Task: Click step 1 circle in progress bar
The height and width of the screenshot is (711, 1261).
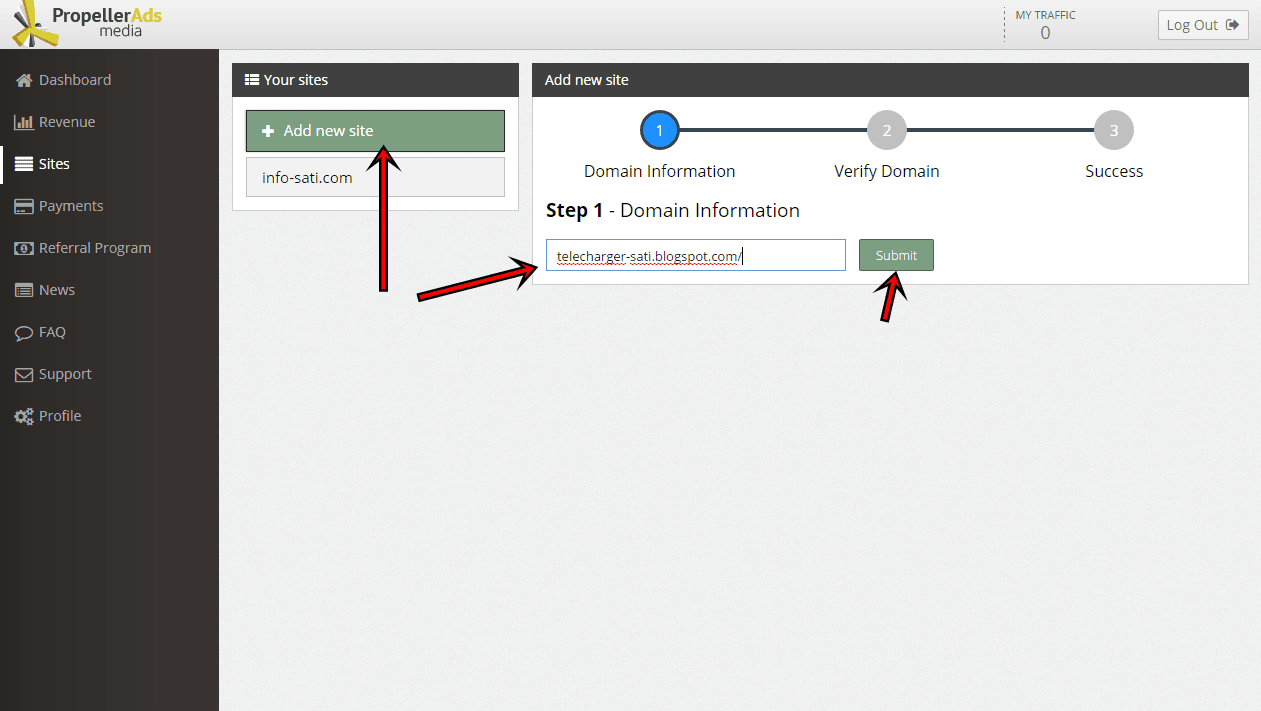Action: pyautogui.click(x=660, y=130)
